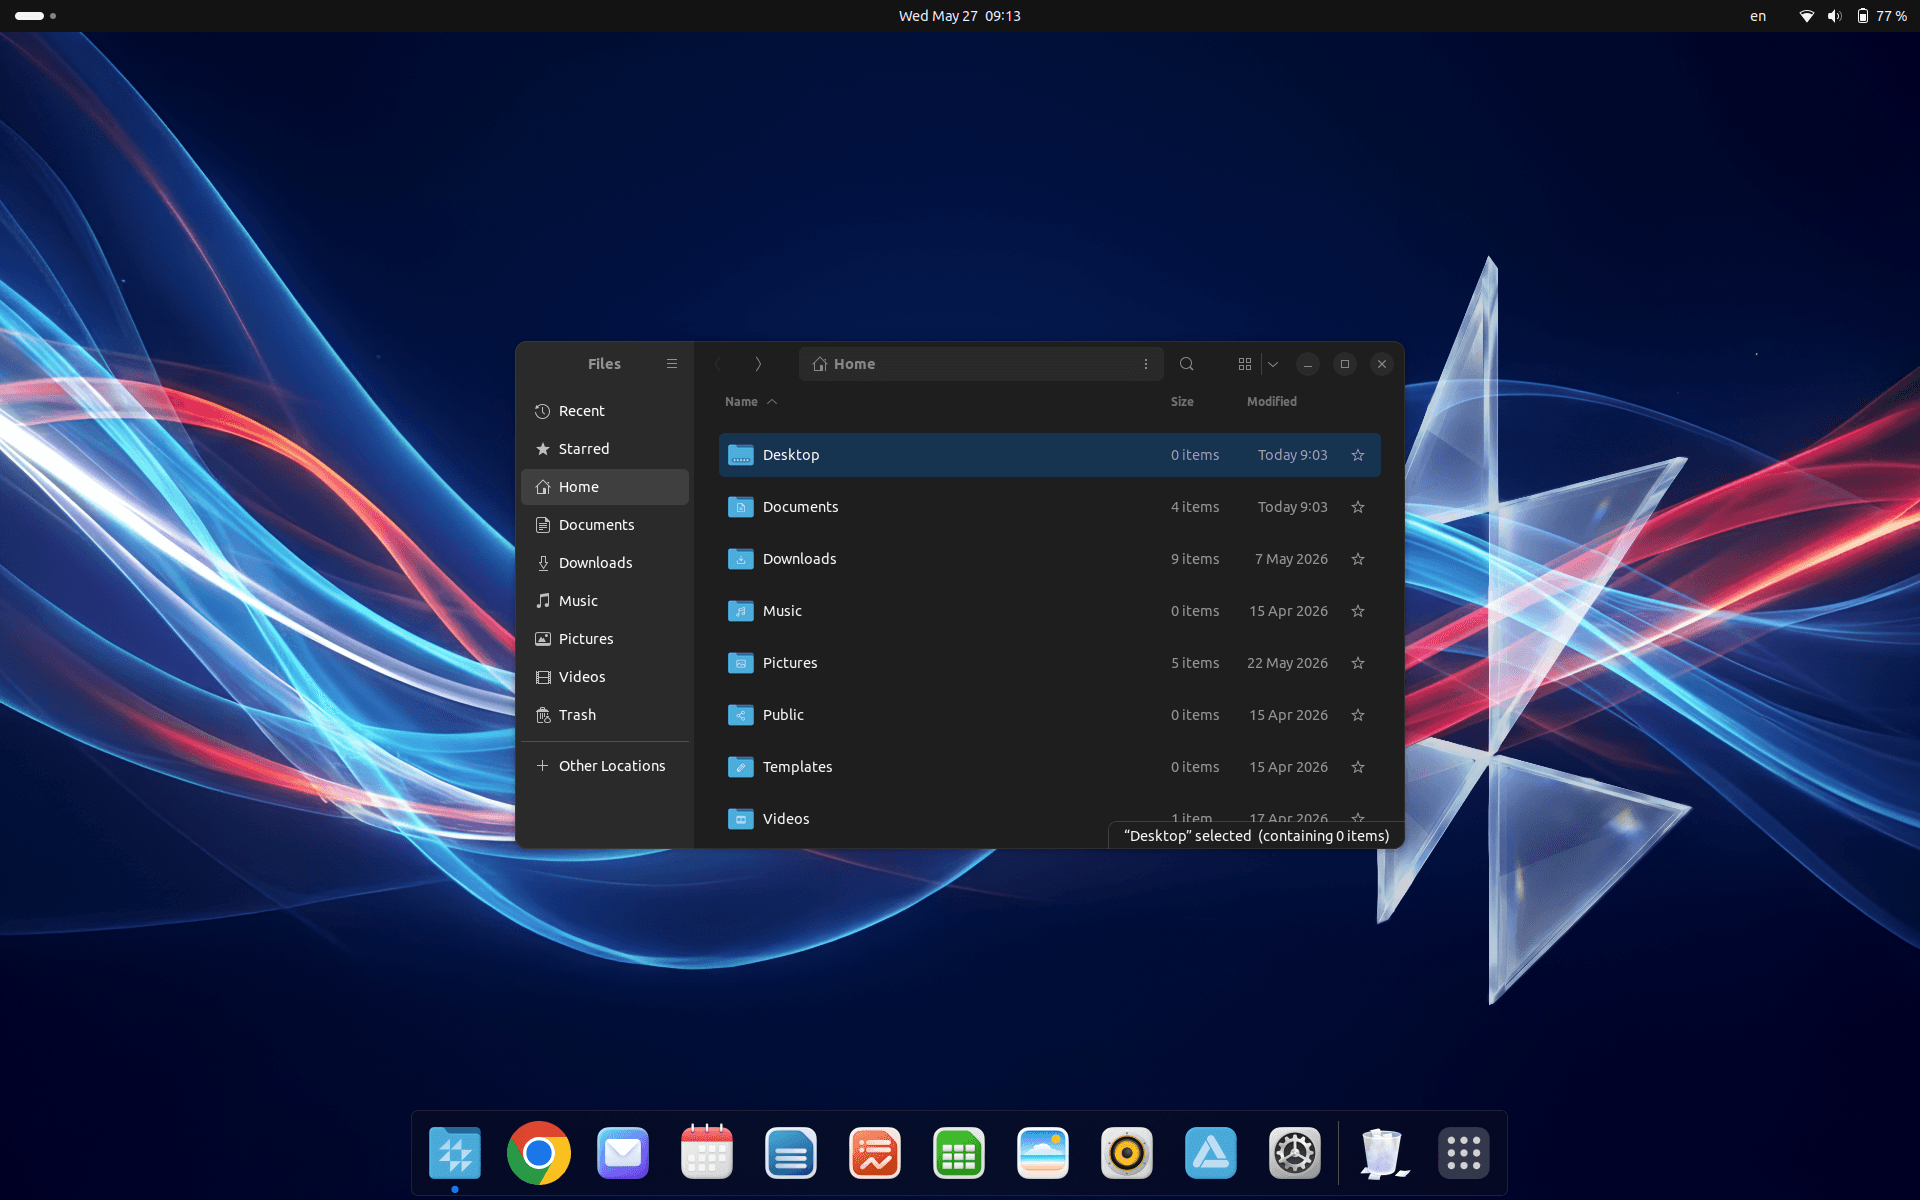This screenshot has height=1200, width=1920.
Task: Open Pictures in the sidebar
Action: 605,639
